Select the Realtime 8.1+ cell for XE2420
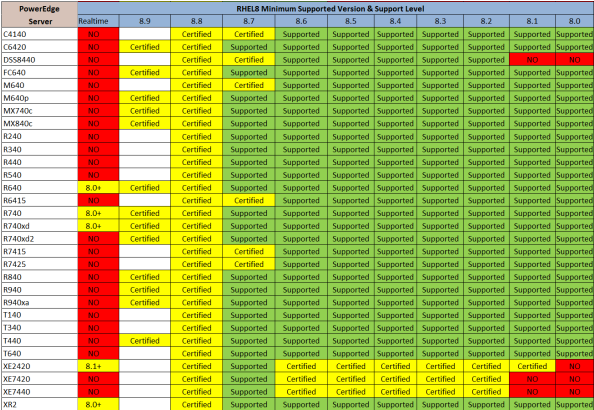 click(x=98, y=366)
